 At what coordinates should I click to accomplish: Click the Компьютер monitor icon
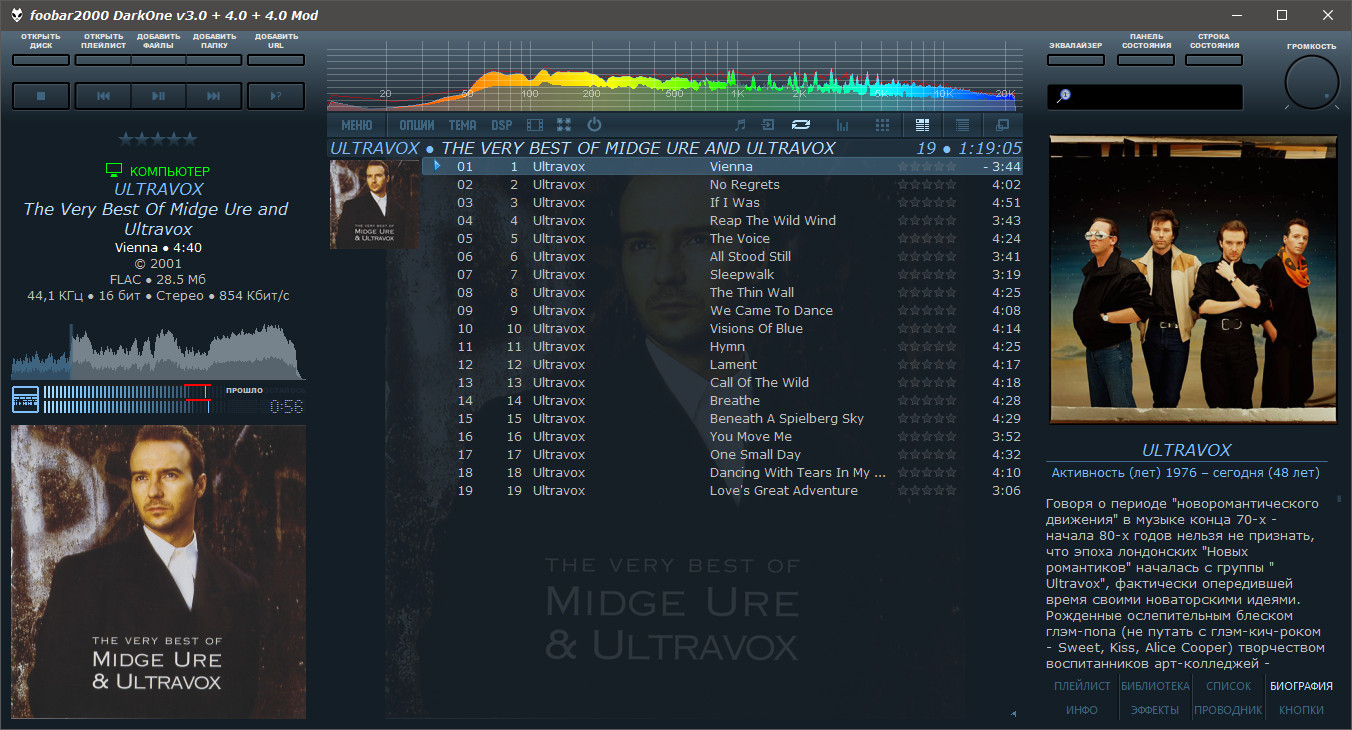pos(113,171)
